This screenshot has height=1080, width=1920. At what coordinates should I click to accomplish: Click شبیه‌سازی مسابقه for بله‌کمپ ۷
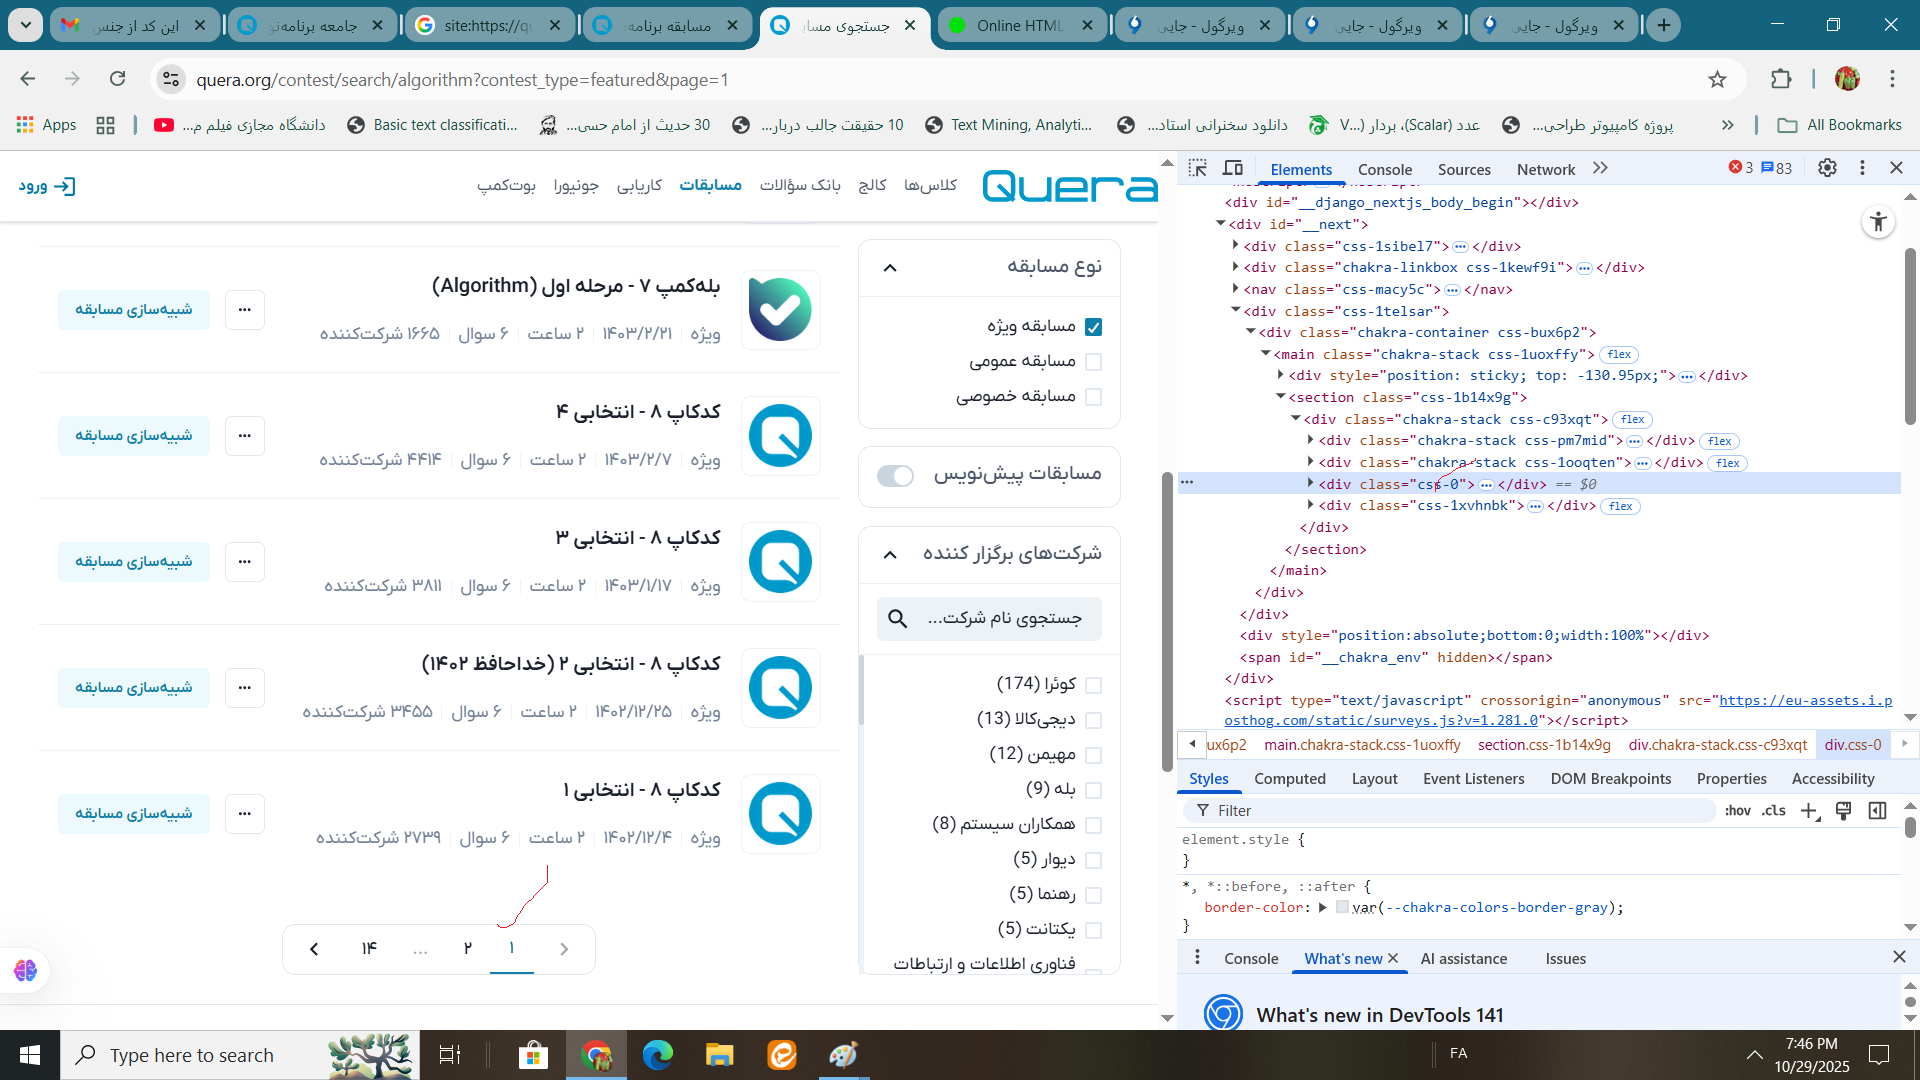[x=133, y=310]
